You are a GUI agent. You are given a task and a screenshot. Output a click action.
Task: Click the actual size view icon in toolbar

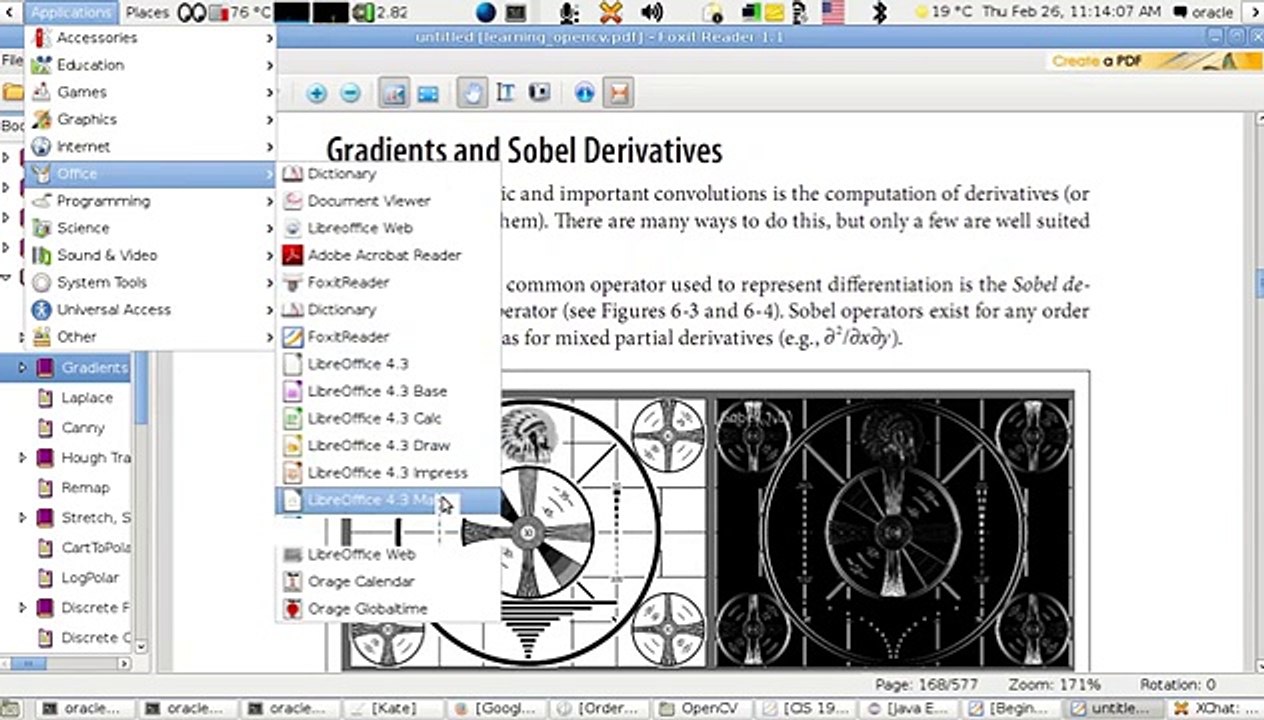(x=394, y=94)
